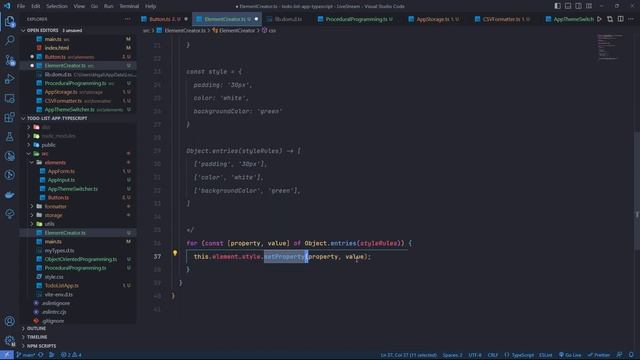Click the ESLint status bar item
This screenshot has height=360, width=640.
(546, 355)
